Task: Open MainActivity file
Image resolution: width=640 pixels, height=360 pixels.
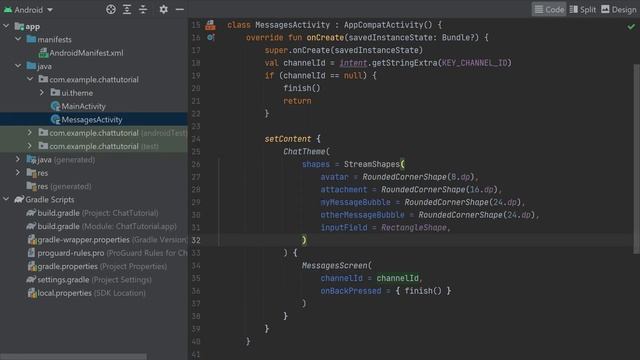Action: [83, 106]
